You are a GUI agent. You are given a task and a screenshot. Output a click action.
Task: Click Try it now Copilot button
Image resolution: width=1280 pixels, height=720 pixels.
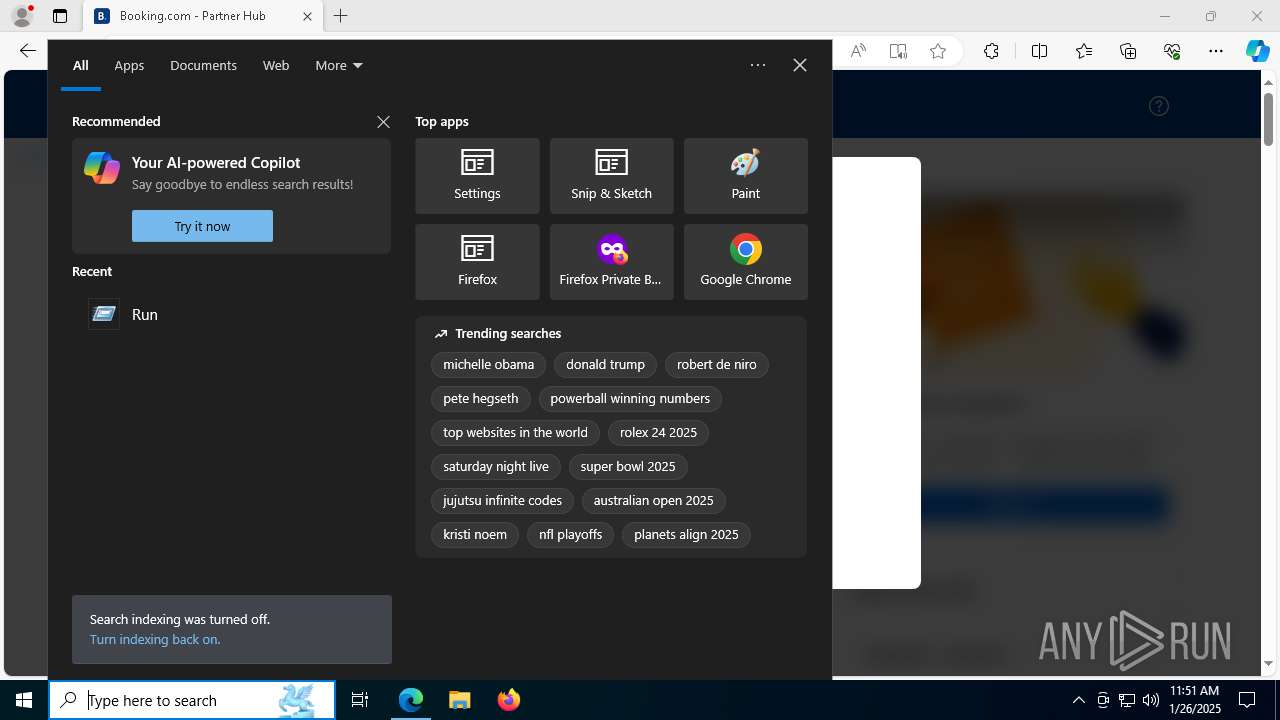click(202, 226)
